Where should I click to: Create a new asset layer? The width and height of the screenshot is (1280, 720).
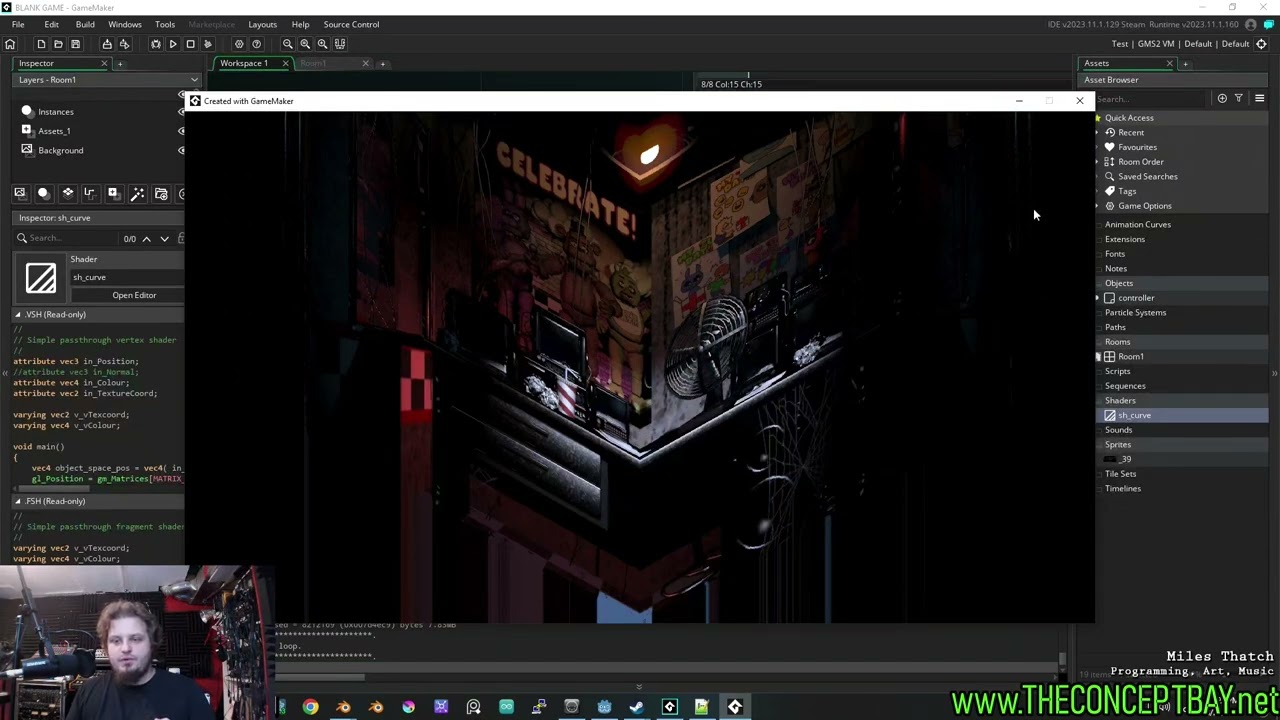[x=113, y=193]
